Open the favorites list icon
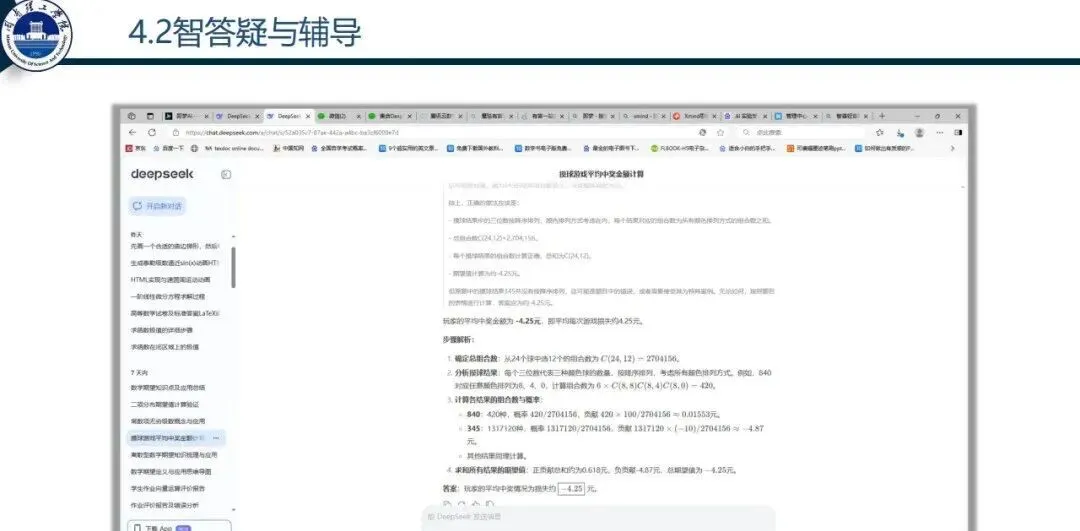Screen dimensions: 1080x531 (880, 132)
